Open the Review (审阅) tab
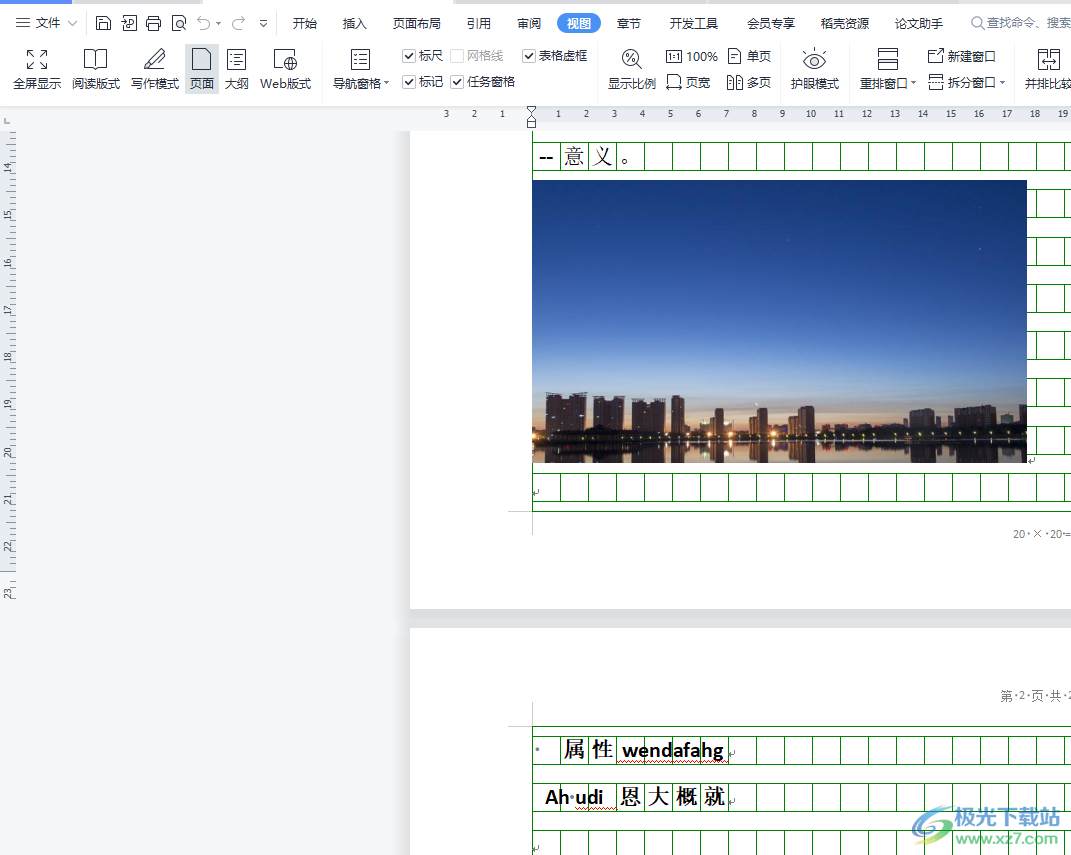The image size is (1071, 855). click(x=529, y=23)
